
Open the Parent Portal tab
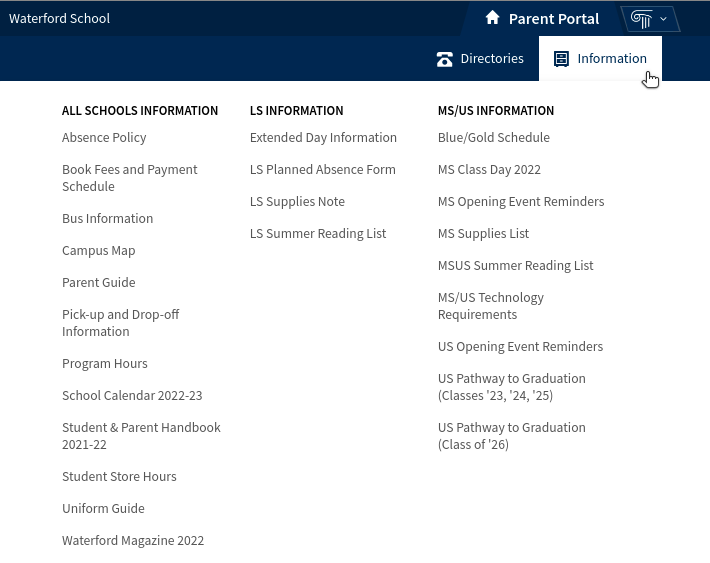point(553,19)
